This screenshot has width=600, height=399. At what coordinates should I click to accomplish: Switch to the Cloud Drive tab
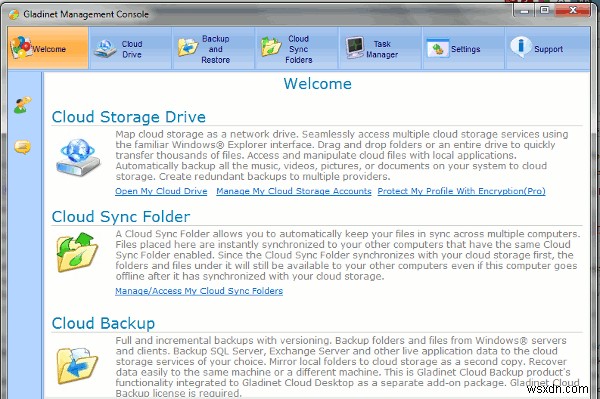pos(130,48)
